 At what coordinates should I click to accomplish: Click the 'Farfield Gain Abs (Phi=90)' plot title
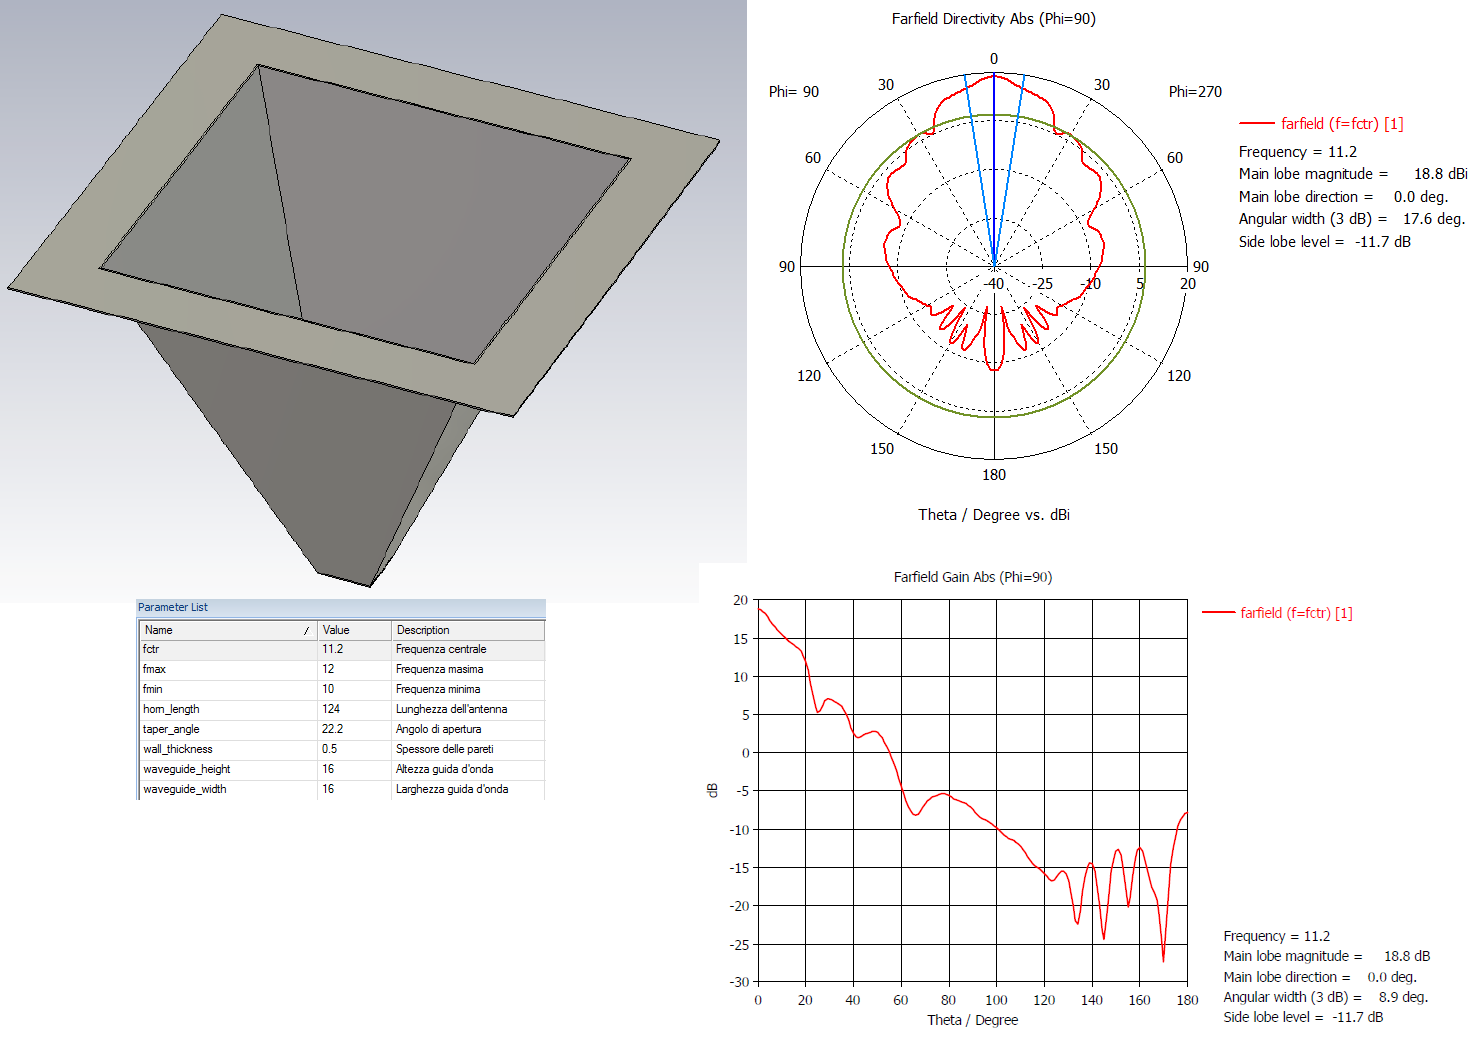972,577
